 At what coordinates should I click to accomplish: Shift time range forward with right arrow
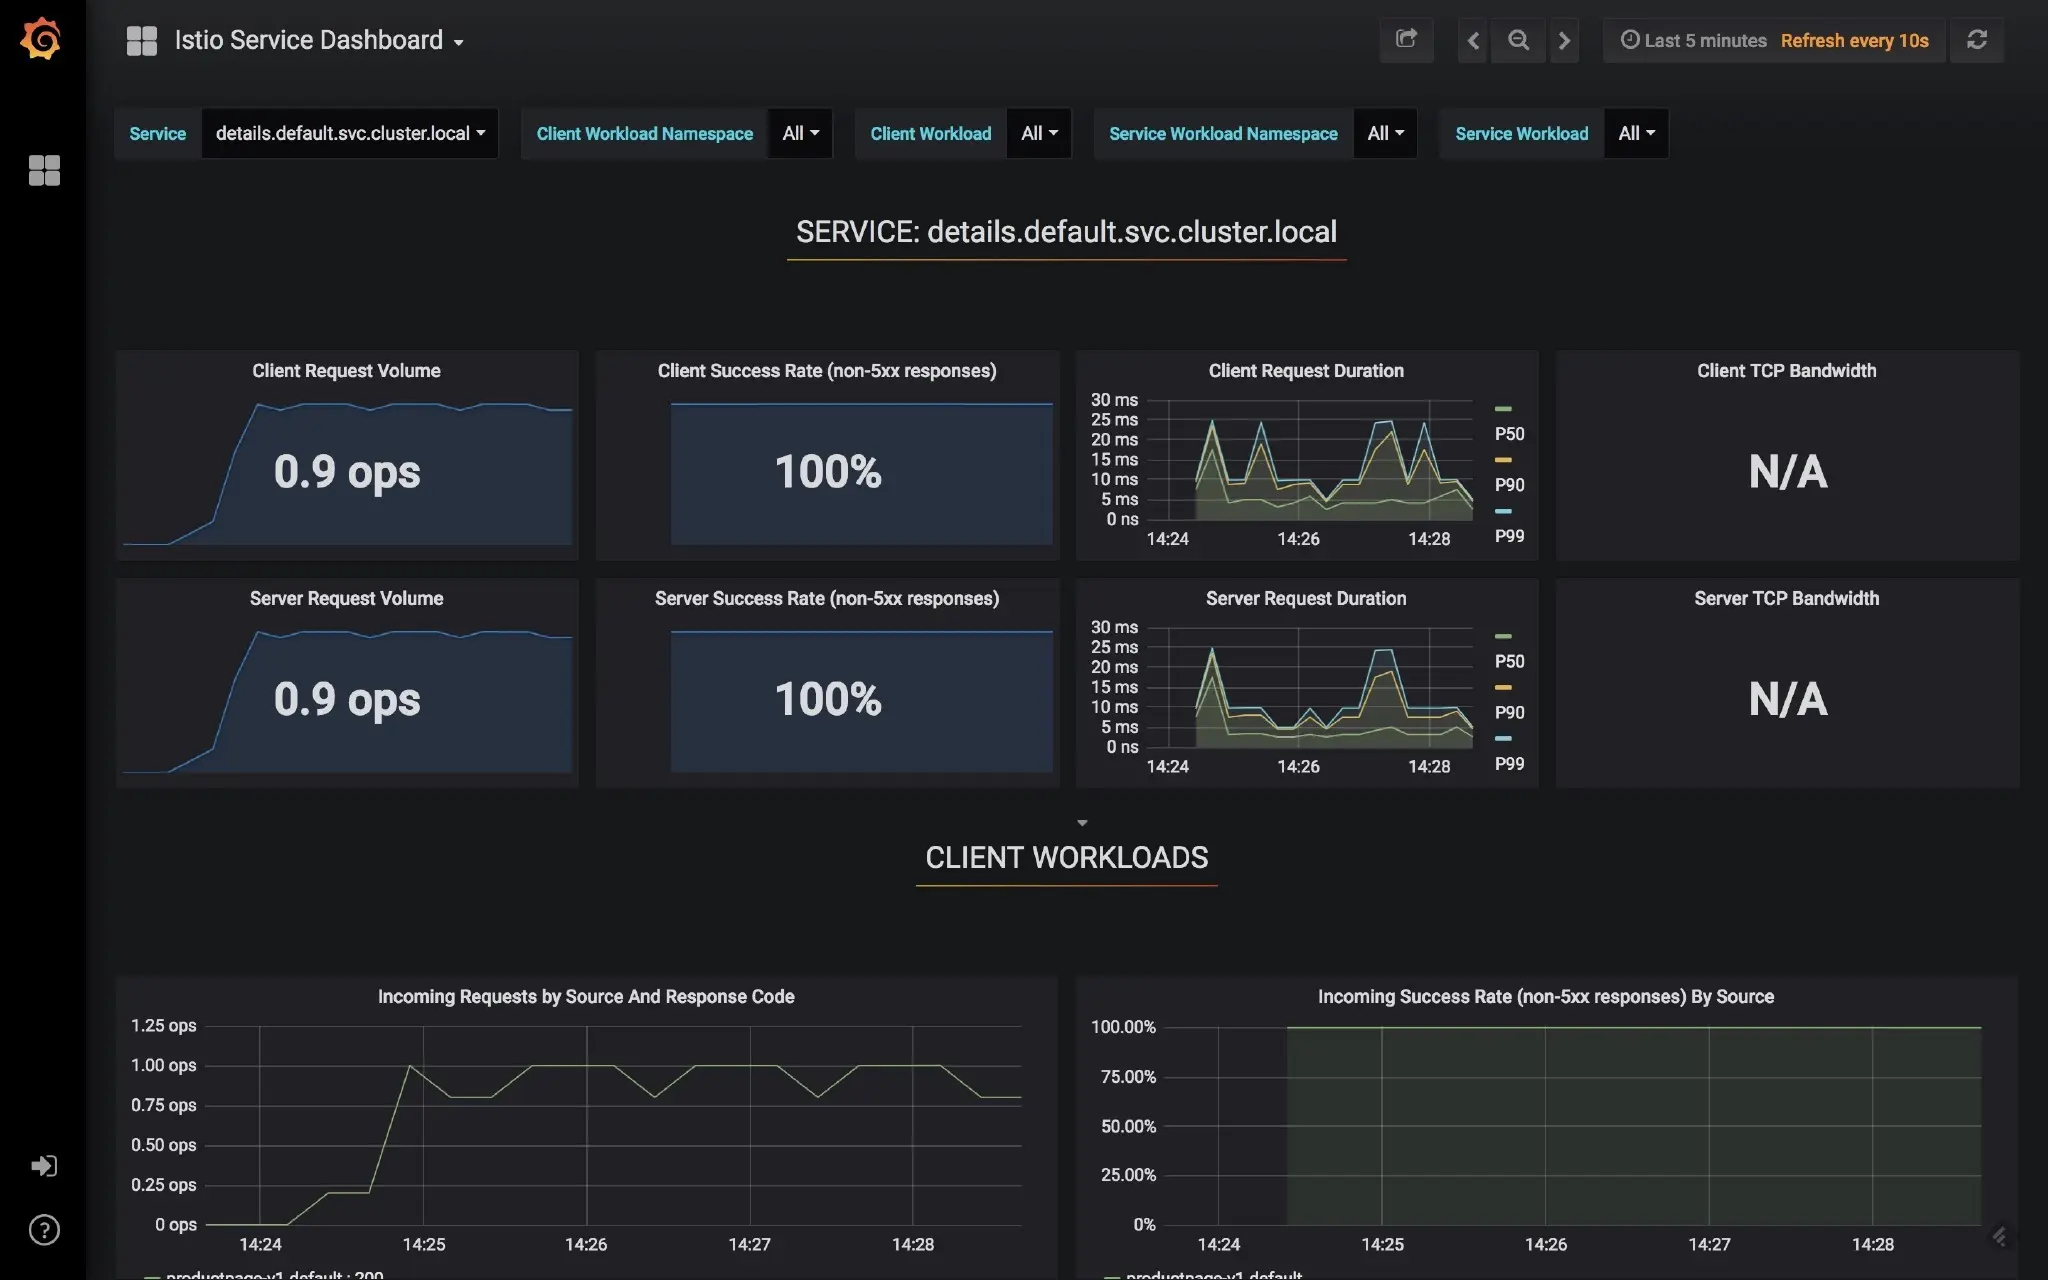tap(1564, 40)
